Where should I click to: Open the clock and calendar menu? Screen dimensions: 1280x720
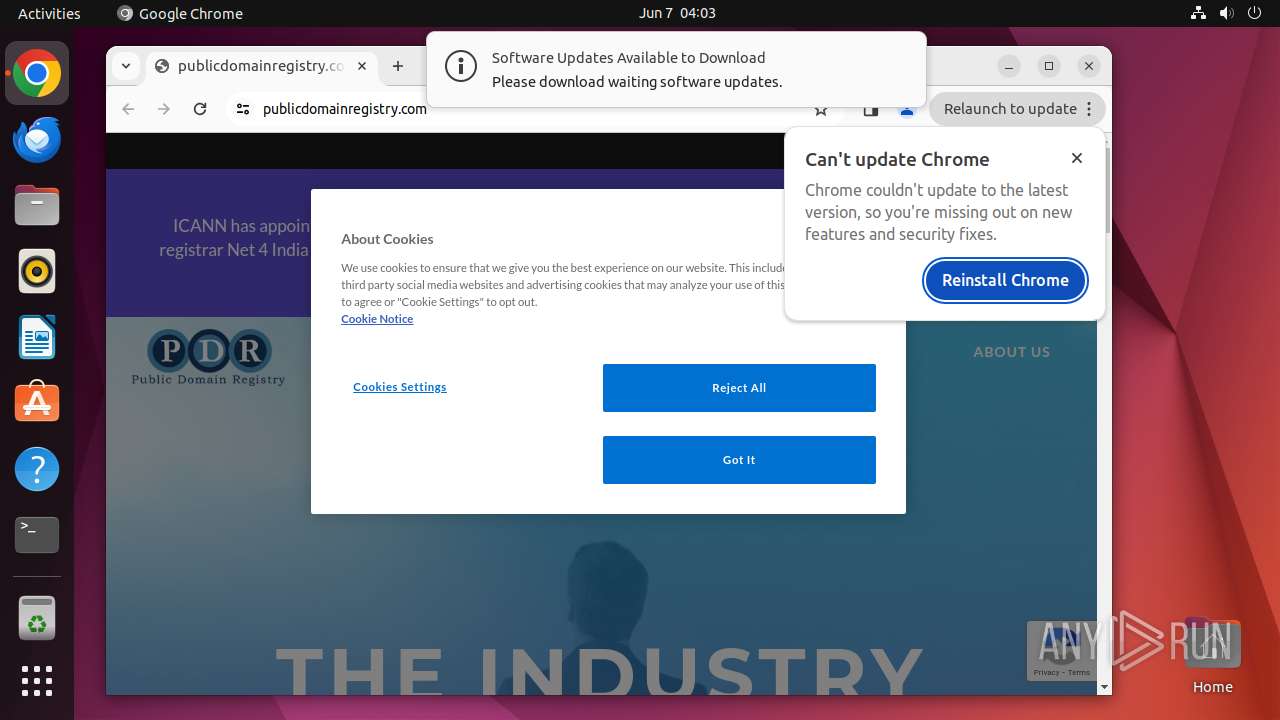coord(677,13)
